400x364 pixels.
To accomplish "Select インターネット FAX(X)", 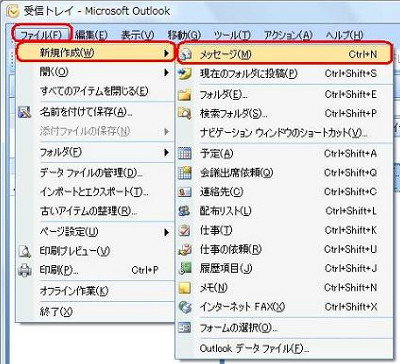I will [x=284, y=307].
